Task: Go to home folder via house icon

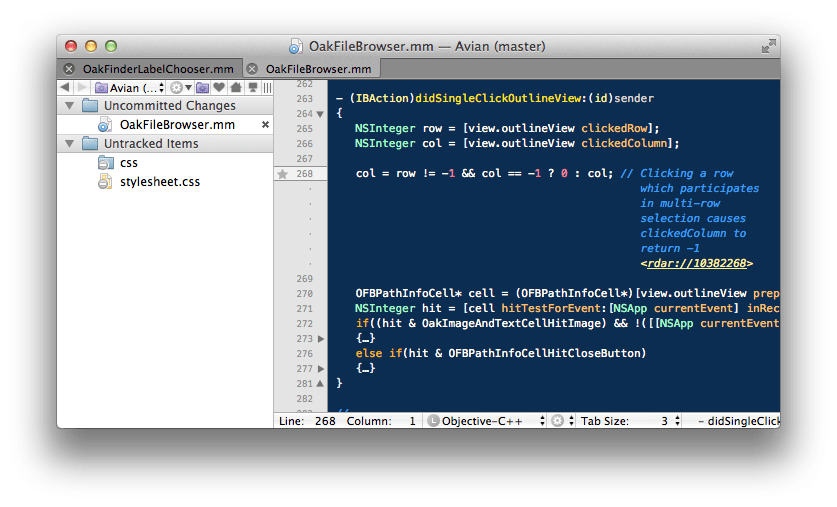Action: [235, 88]
